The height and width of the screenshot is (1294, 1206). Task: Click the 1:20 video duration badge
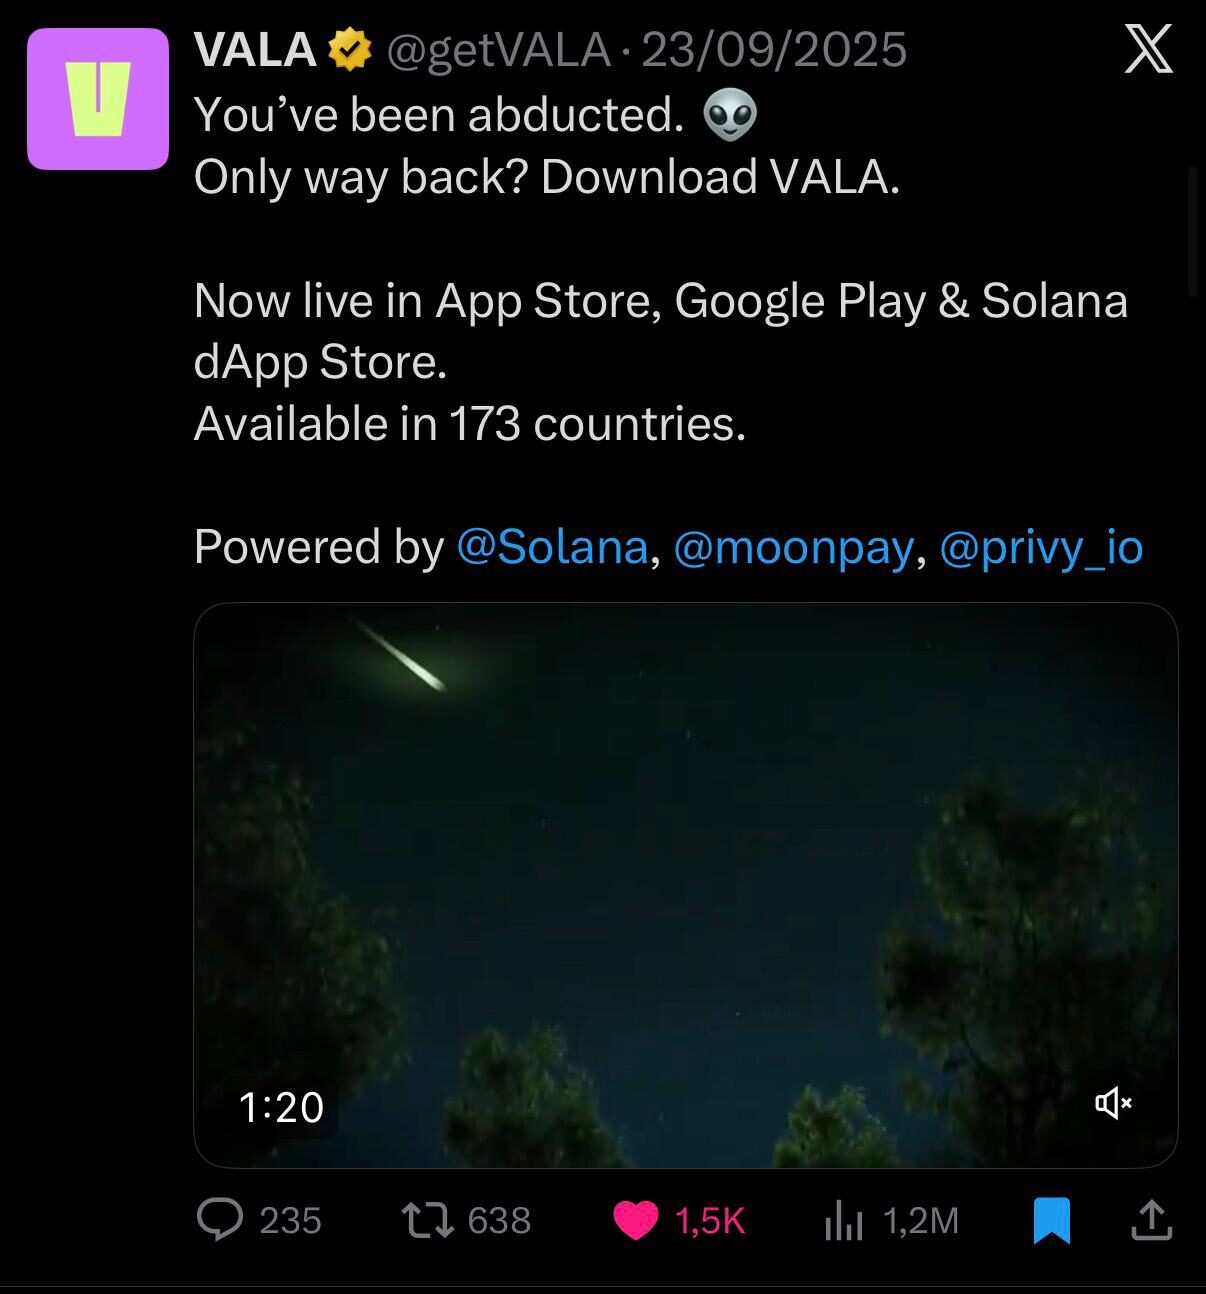pos(281,1107)
